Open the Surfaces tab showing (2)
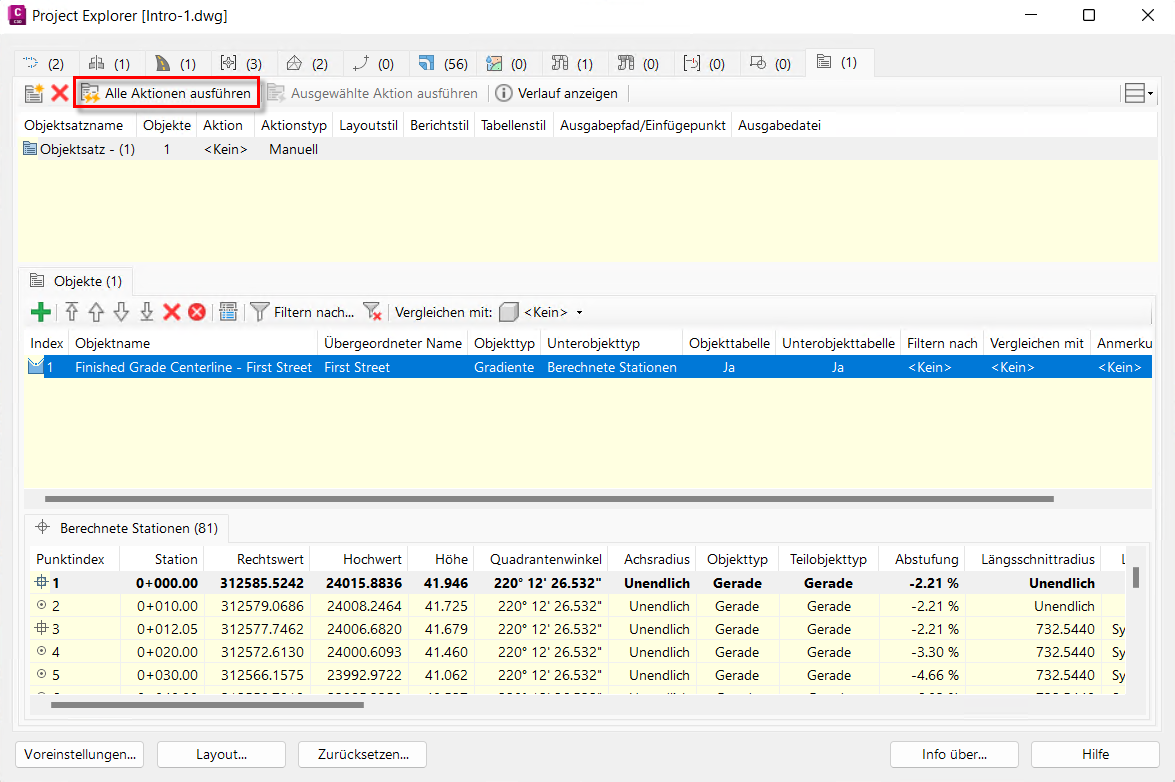Viewport: 1175px width, 782px height. 307,64
